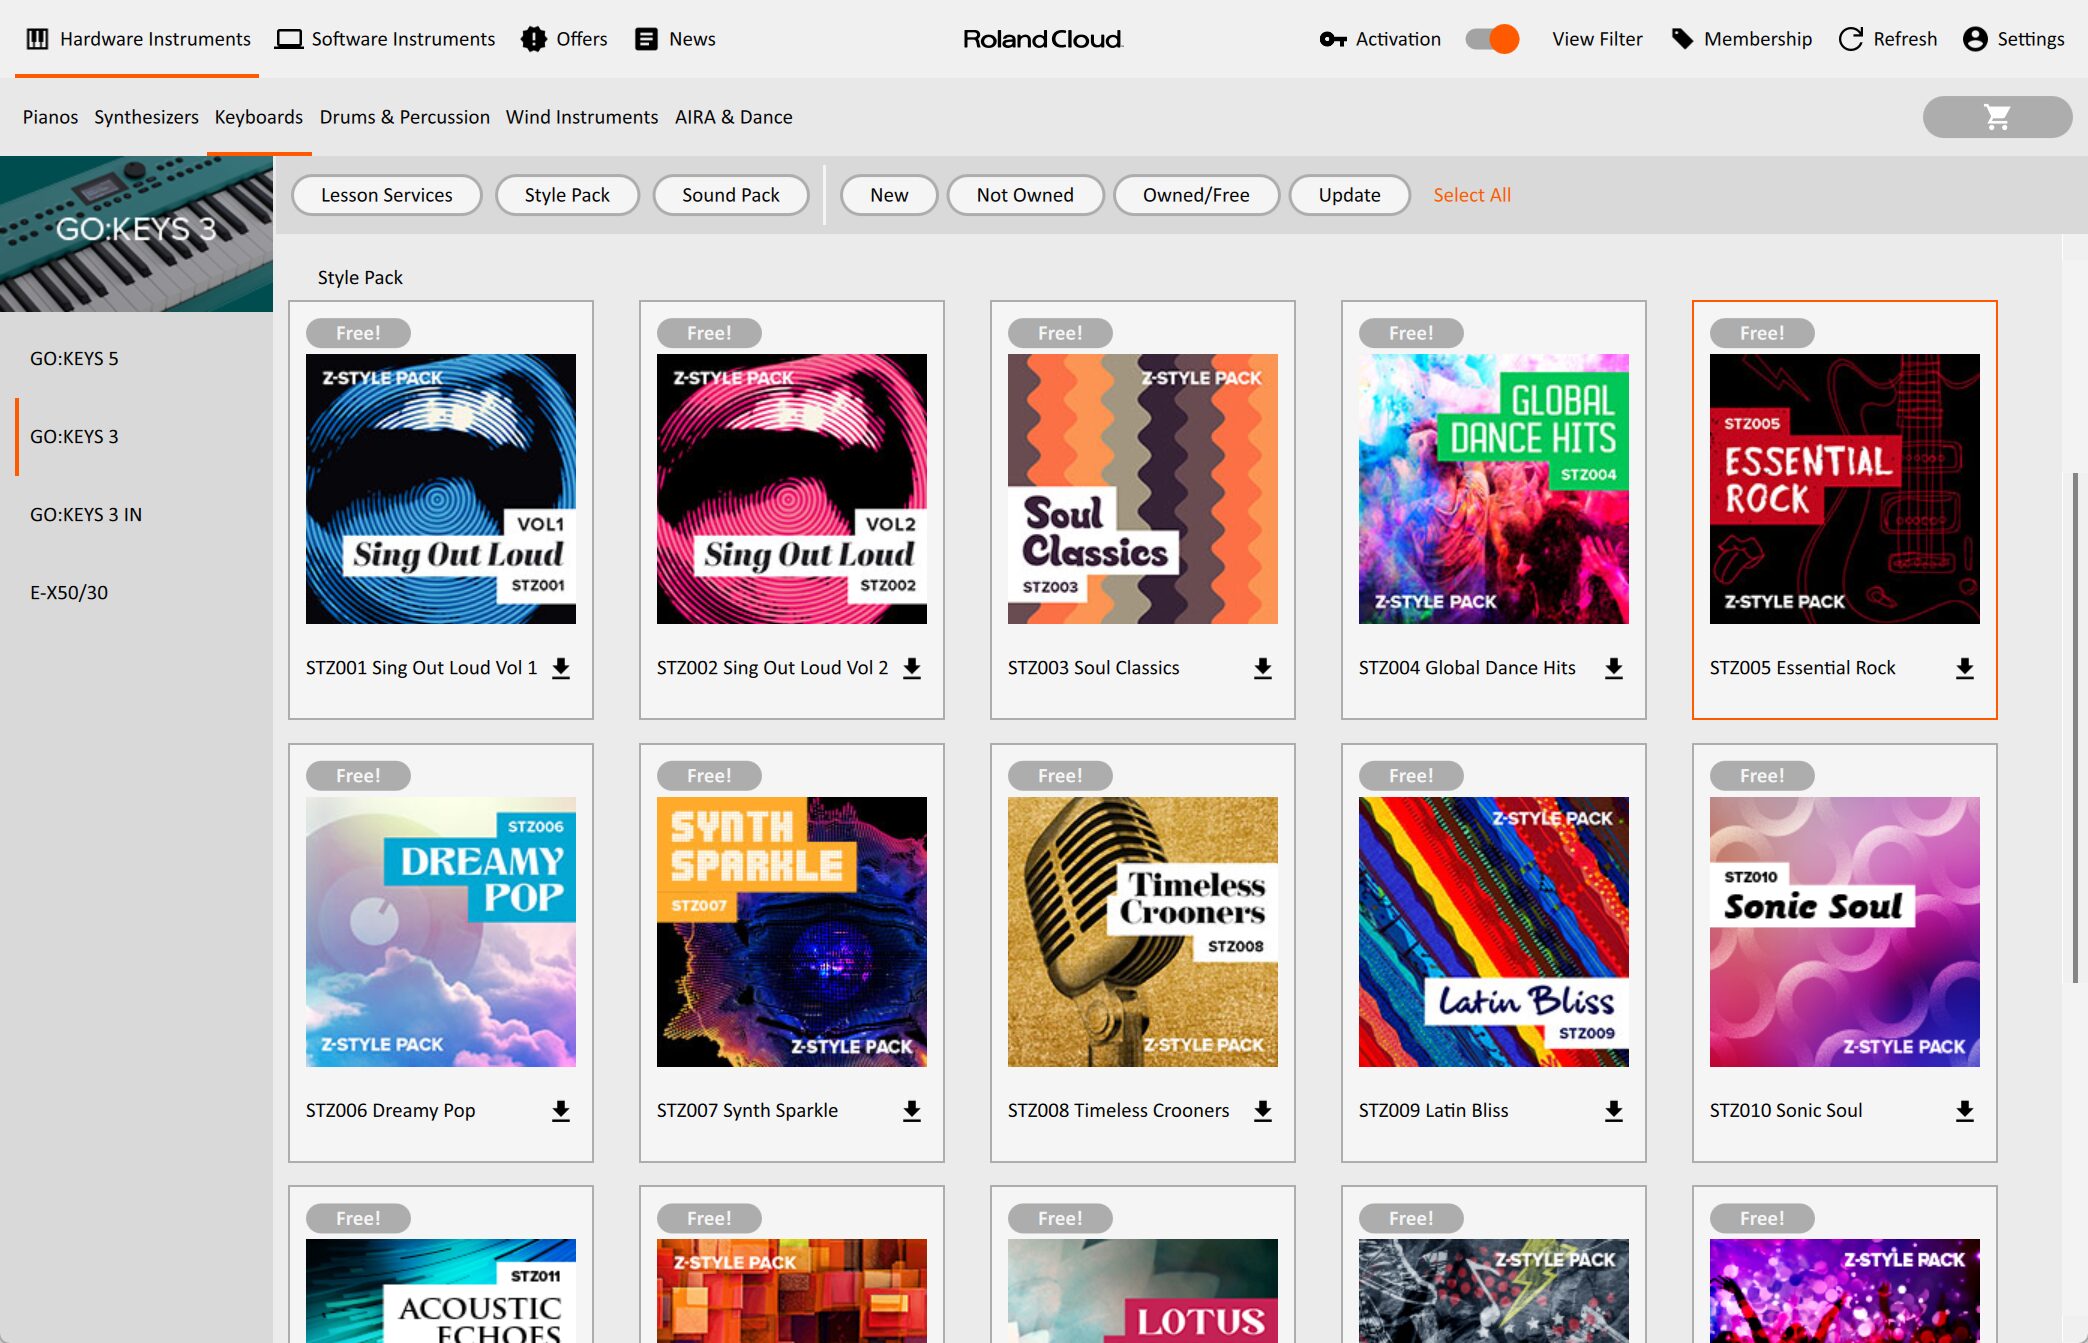Click the Select All link
This screenshot has height=1343, width=2088.
[1471, 195]
